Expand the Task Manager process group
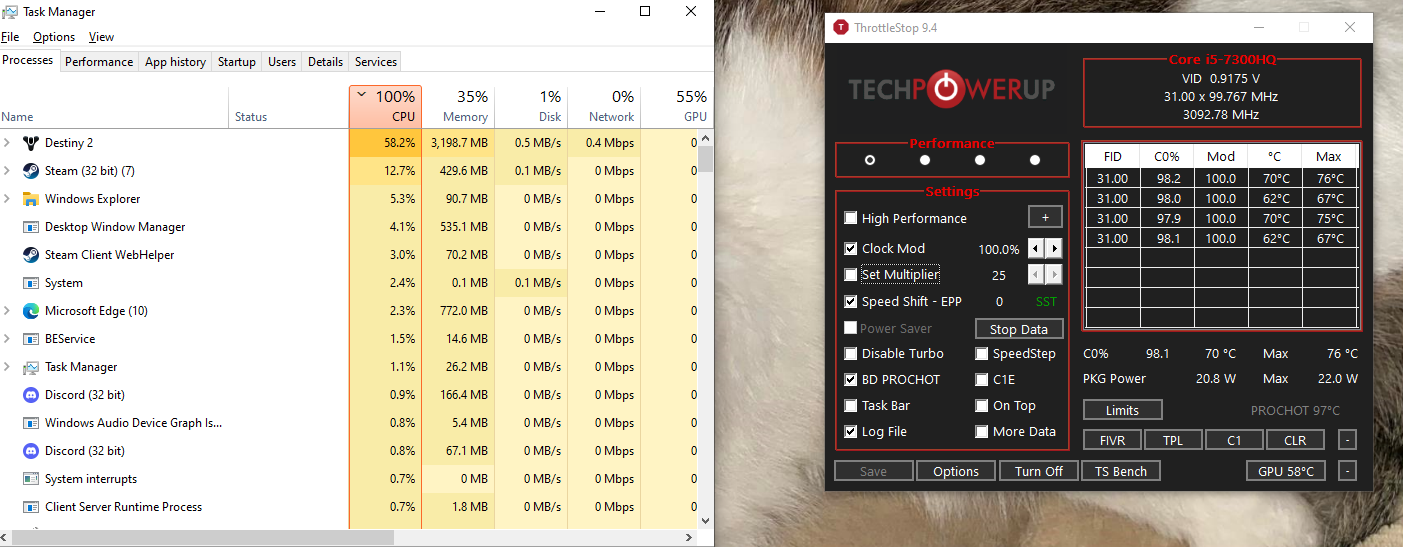Screen dimensions: 1403x547 click(8, 367)
